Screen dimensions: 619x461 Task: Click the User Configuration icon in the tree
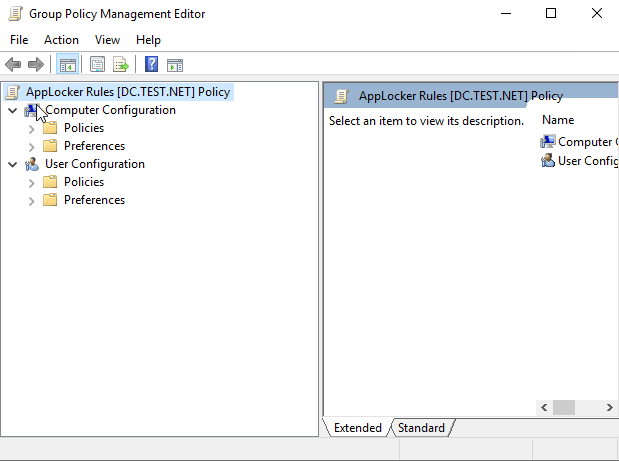pos(32,164)
